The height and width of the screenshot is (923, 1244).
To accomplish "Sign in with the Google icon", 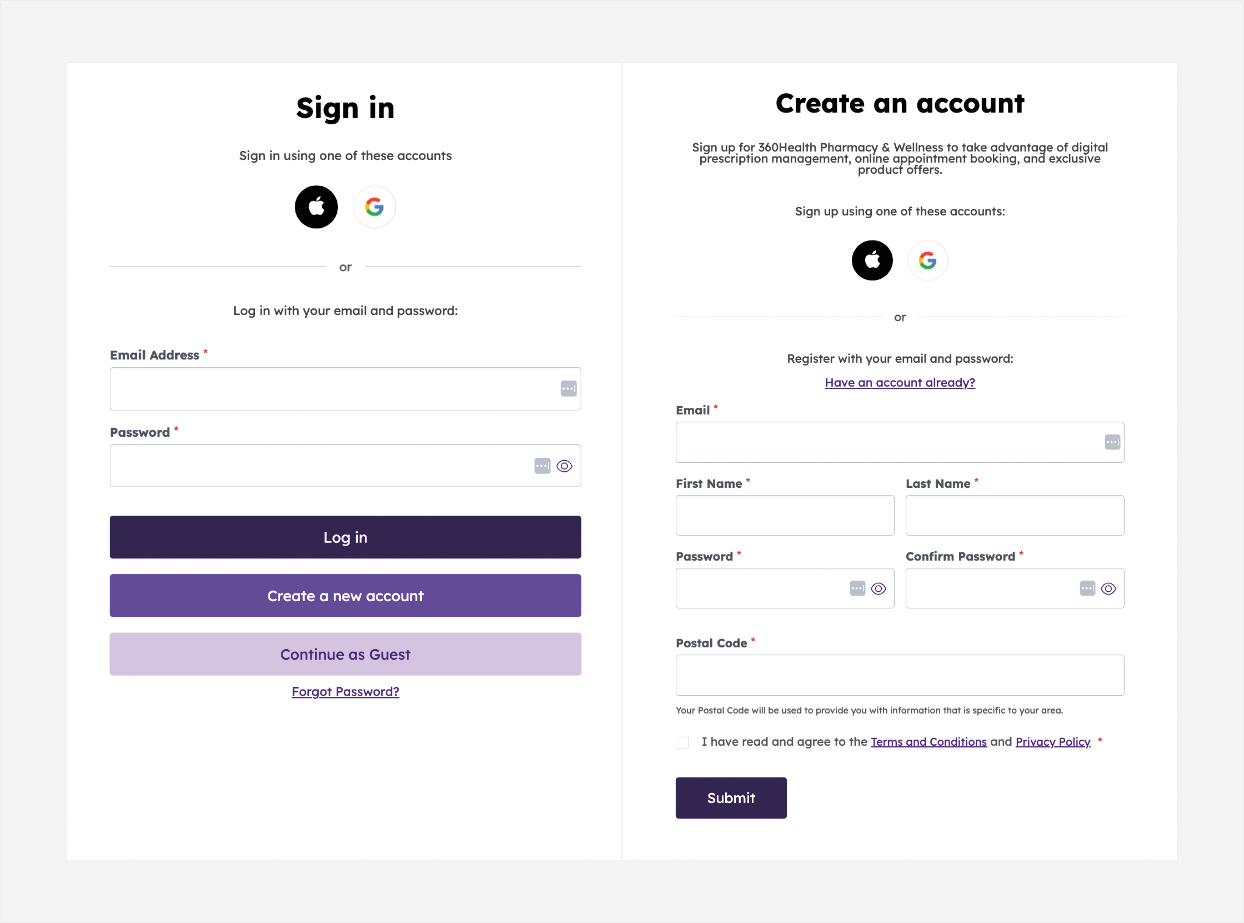I will point(374,206).
